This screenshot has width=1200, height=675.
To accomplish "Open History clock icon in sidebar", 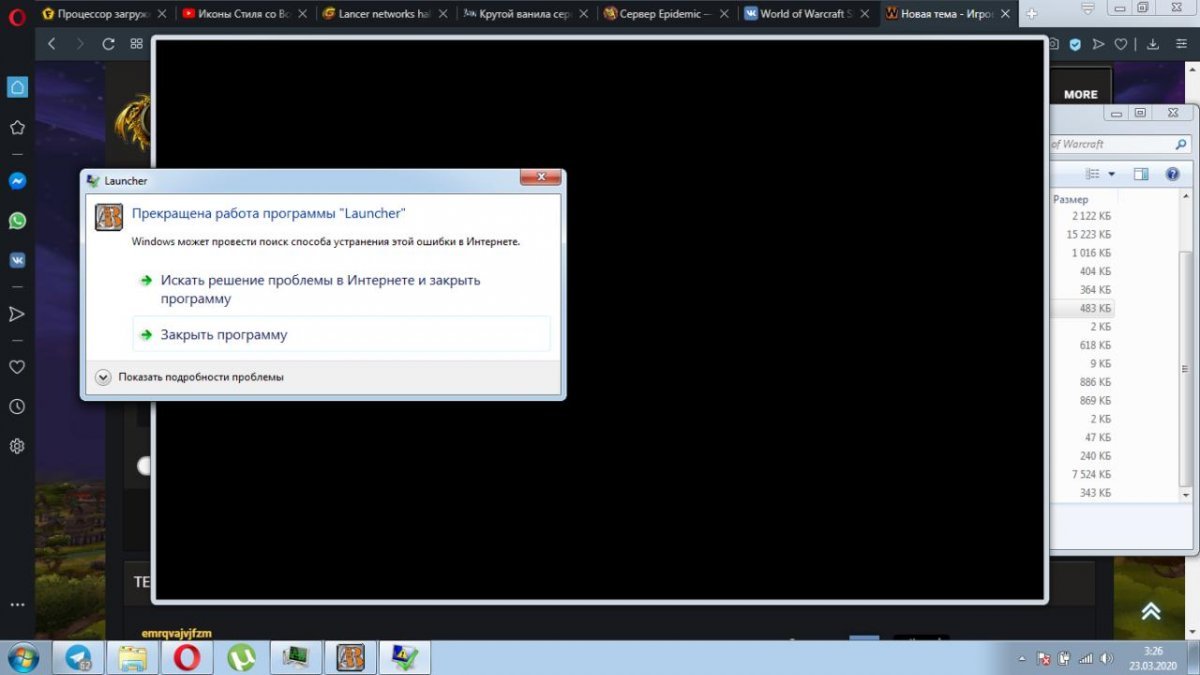I will tap(17, 407).
